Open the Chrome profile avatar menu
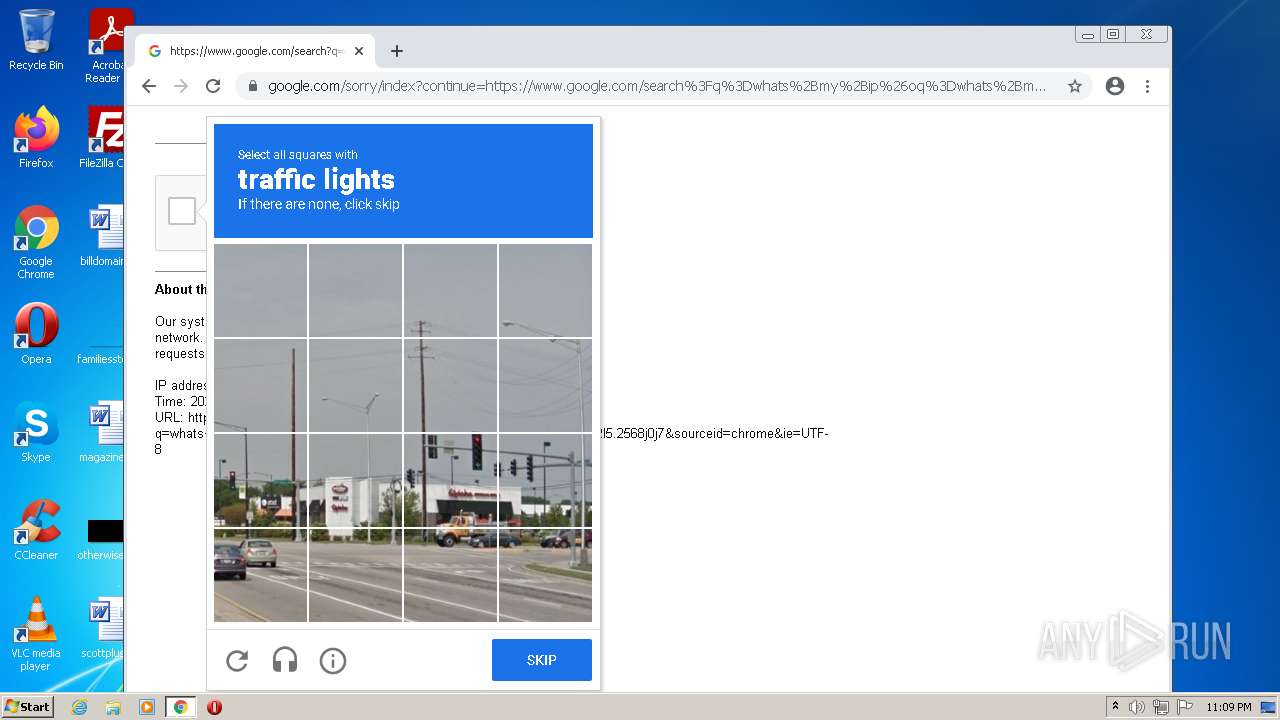1280x720 pixels. 1115,86
